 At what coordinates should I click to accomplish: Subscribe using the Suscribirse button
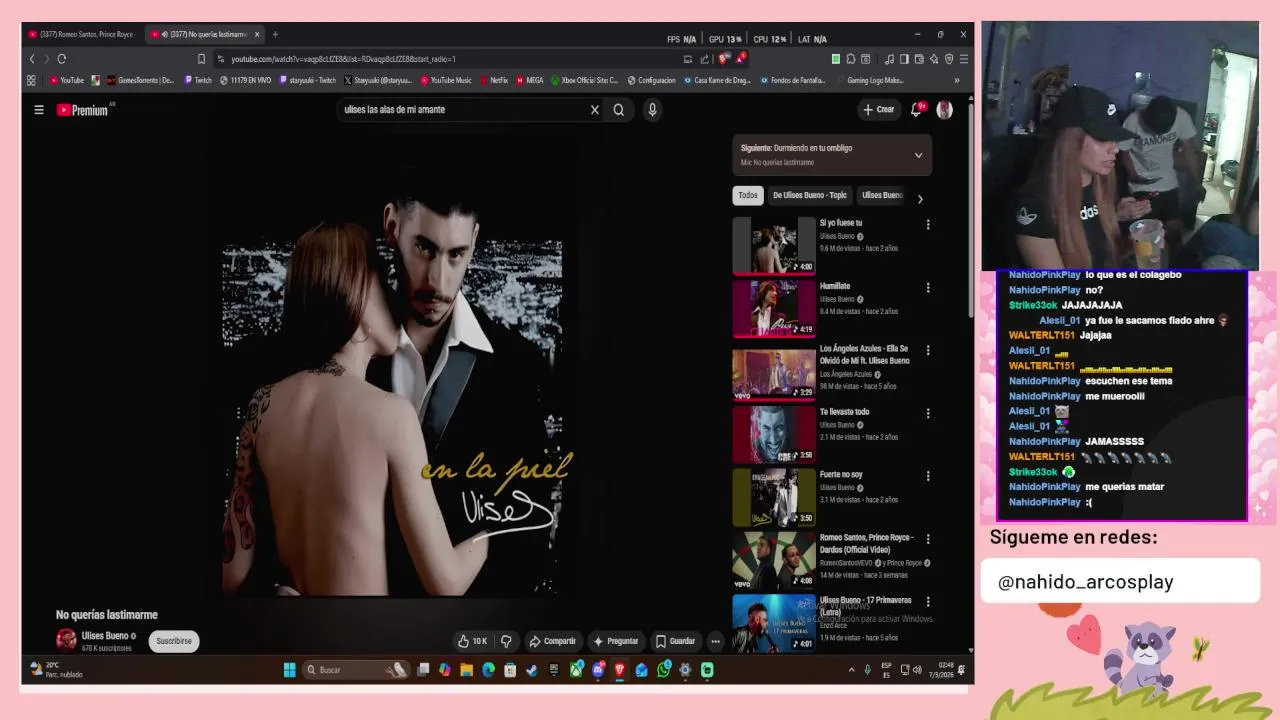tap(174, 641)
